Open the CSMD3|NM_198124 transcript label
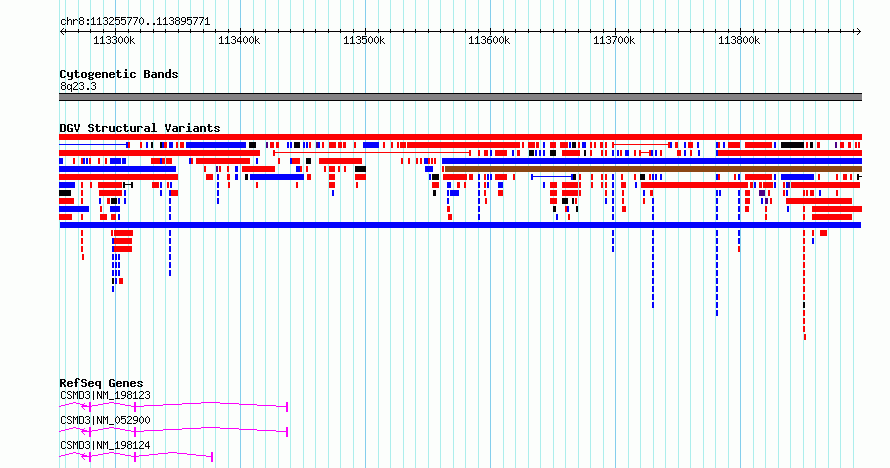This screenshot has height=468, width=890. coord(105,445)
